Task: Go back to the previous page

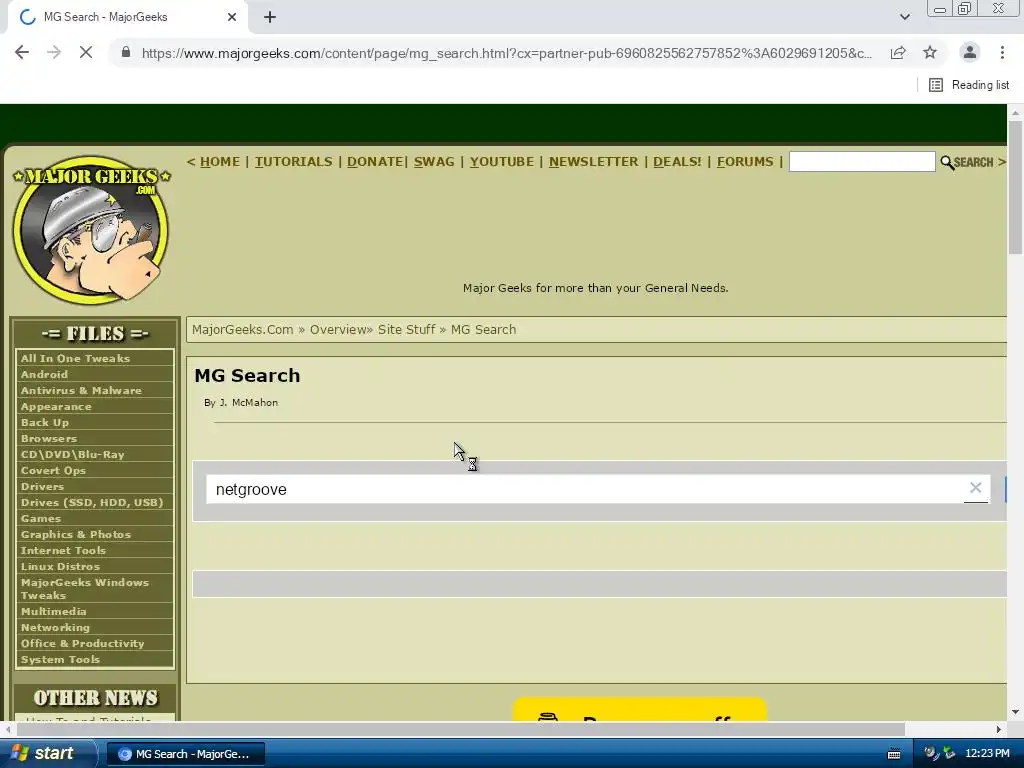Action: pos(22,53)
